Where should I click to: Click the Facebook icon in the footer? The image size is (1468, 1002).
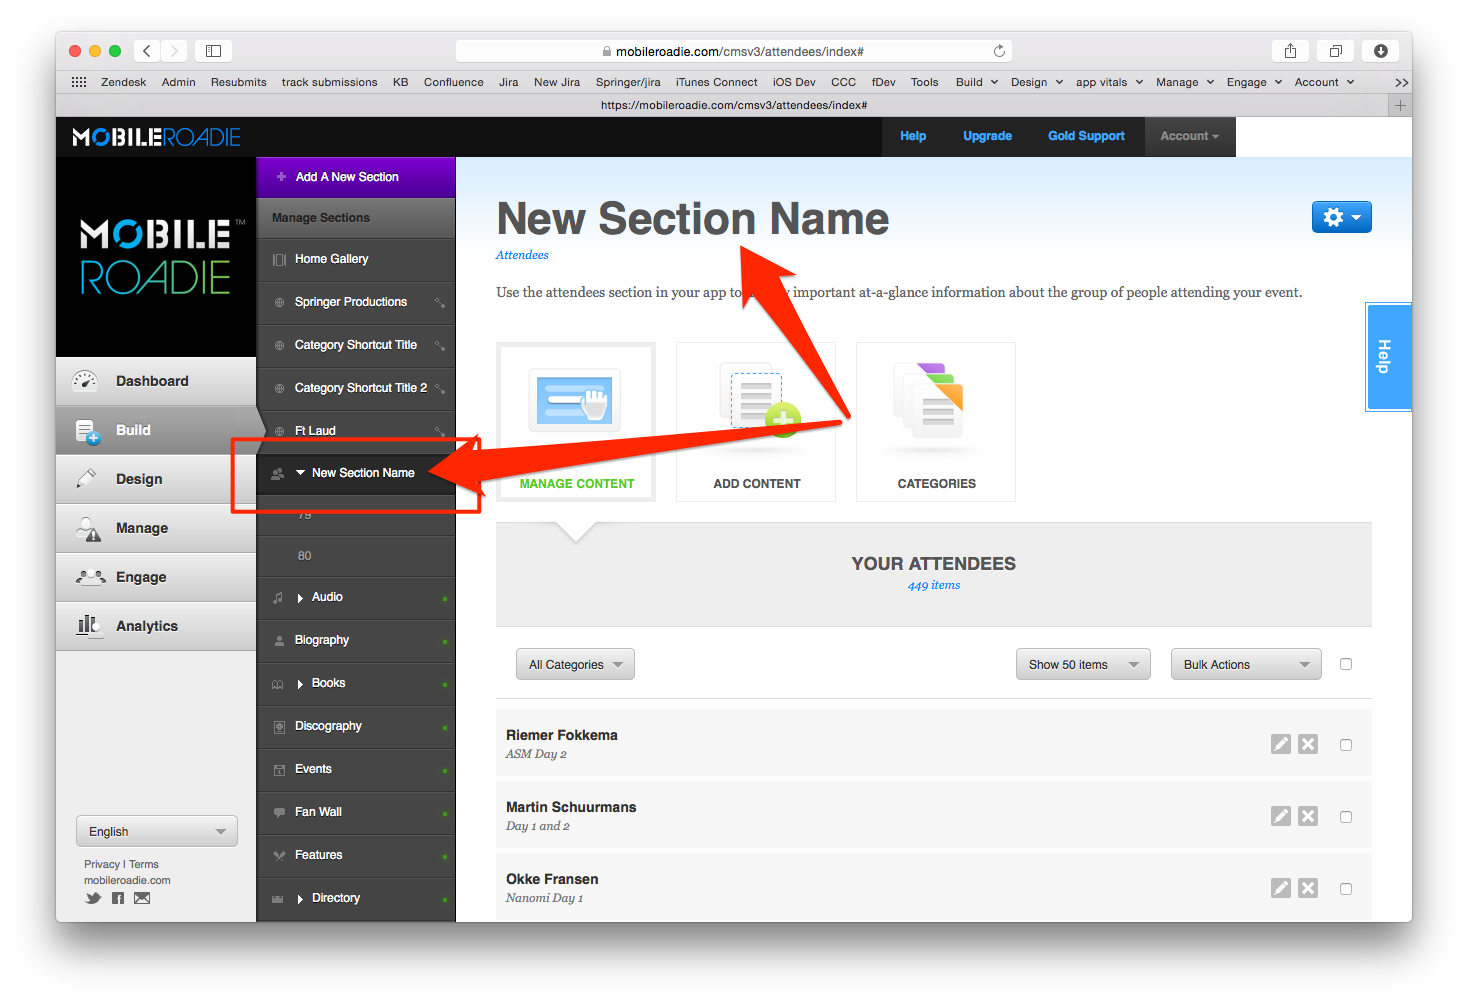[118, 898]
